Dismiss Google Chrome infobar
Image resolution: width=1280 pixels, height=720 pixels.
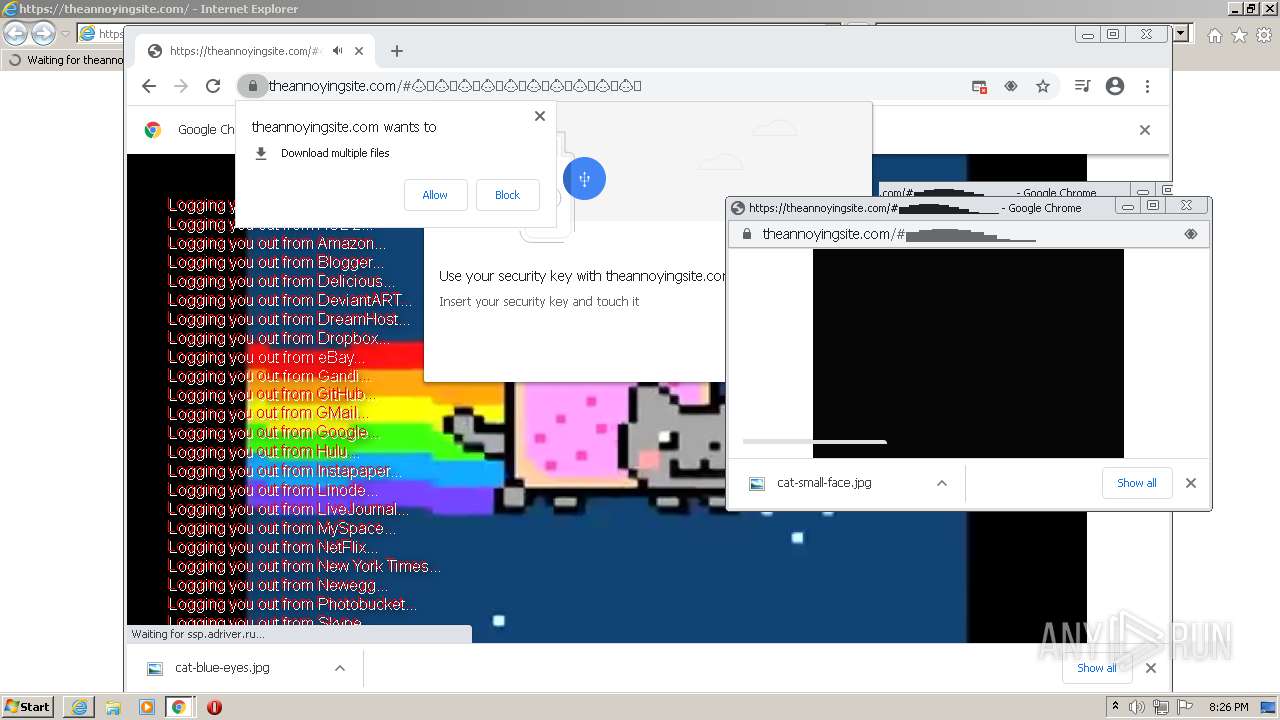[1145, 130]
